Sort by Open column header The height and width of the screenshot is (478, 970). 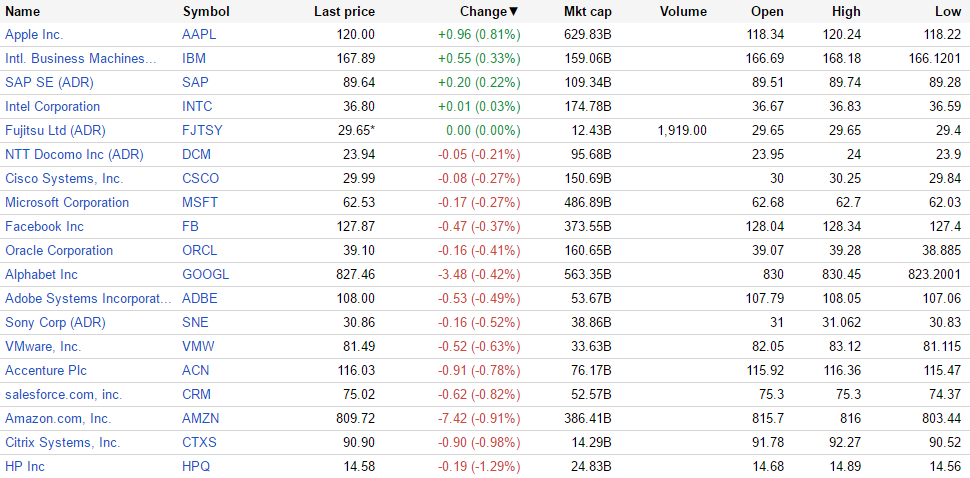click(x=767, y=12)
